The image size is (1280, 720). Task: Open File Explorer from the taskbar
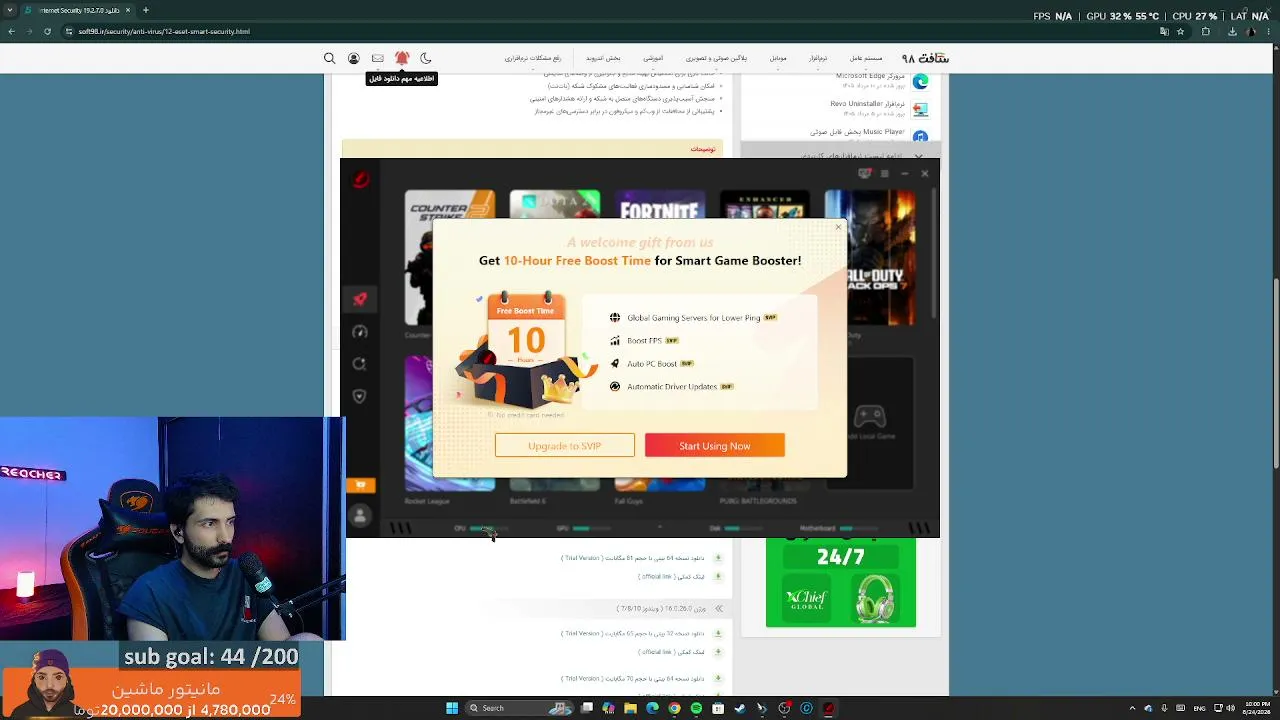[631, 708]
